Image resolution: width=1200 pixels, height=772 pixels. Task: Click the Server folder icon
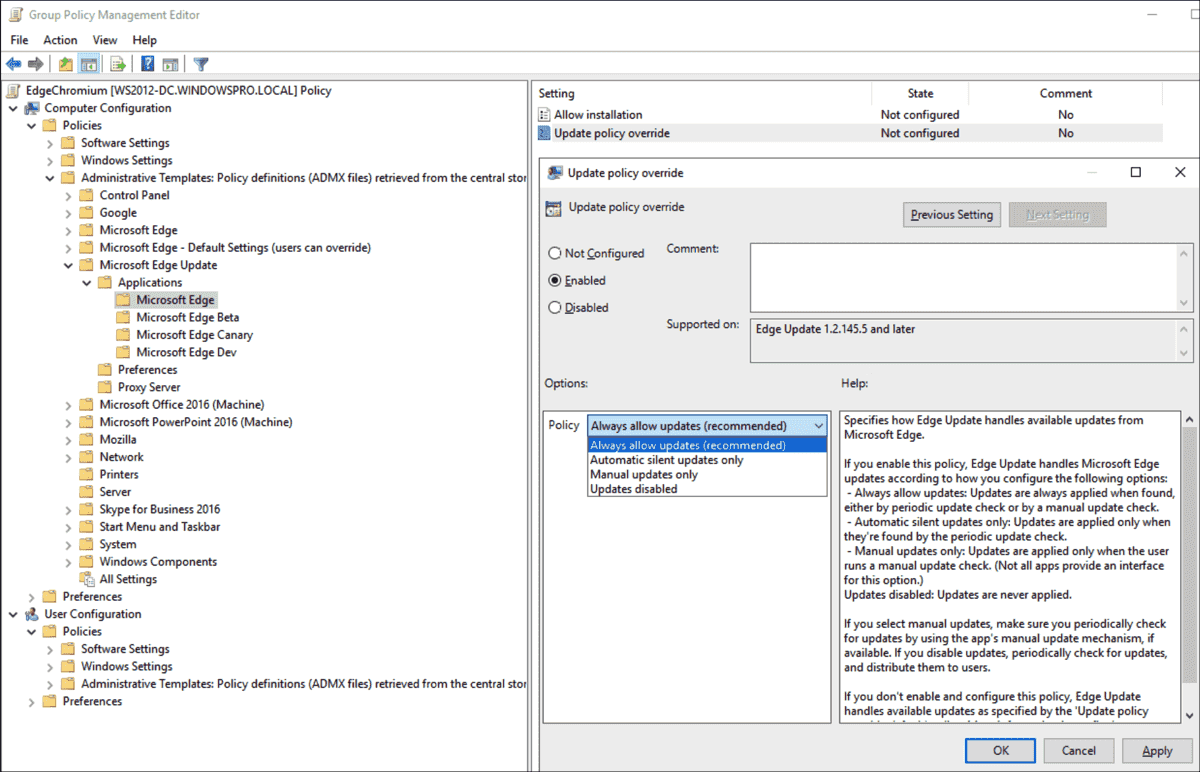tap(87, 492)
